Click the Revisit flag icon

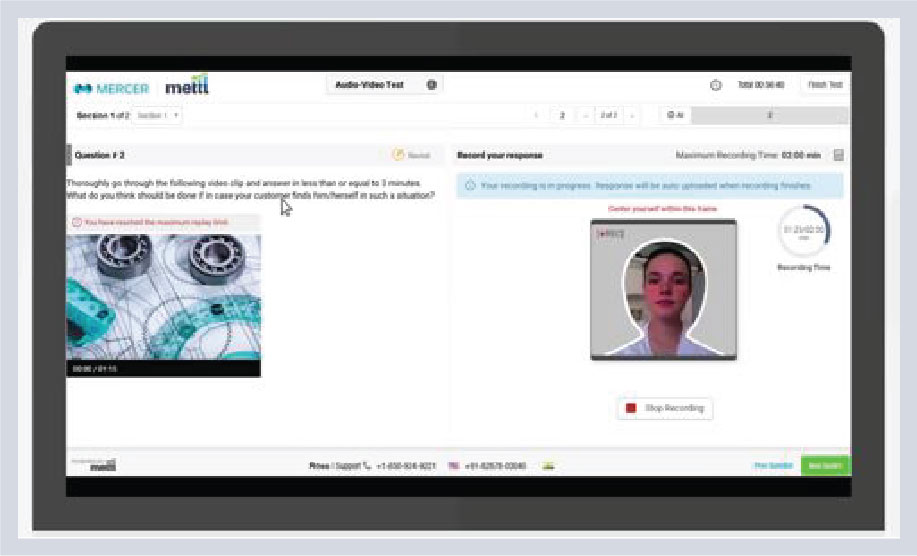point(398,155)
